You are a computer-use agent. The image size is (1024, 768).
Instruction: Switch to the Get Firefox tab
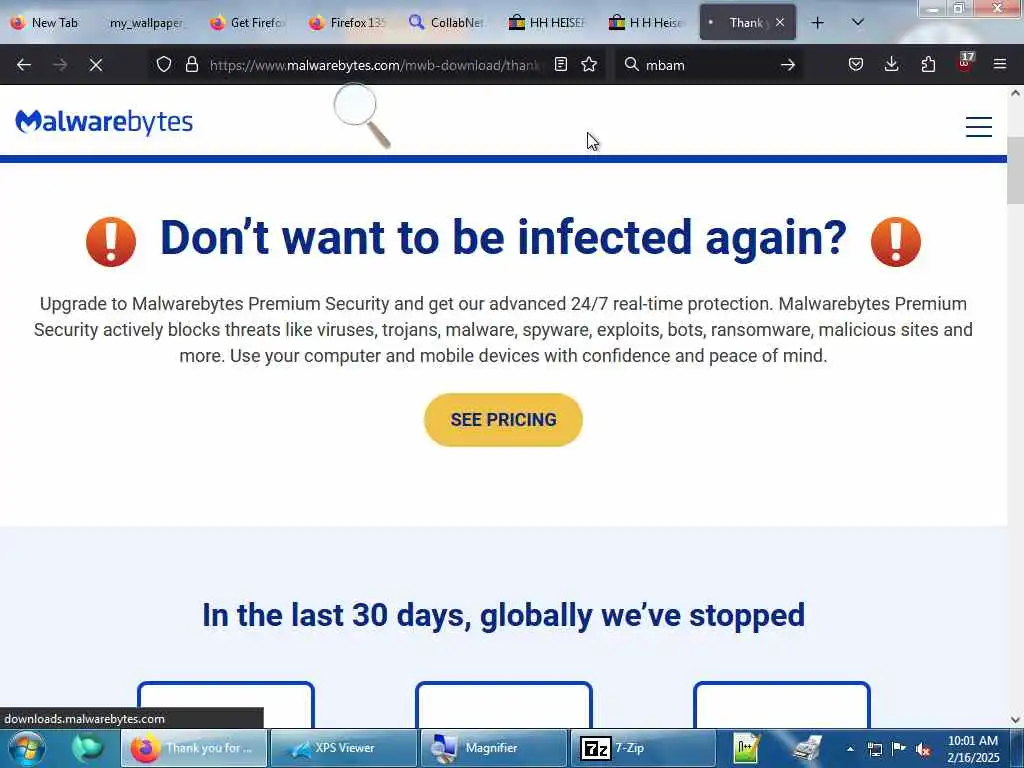247,23
